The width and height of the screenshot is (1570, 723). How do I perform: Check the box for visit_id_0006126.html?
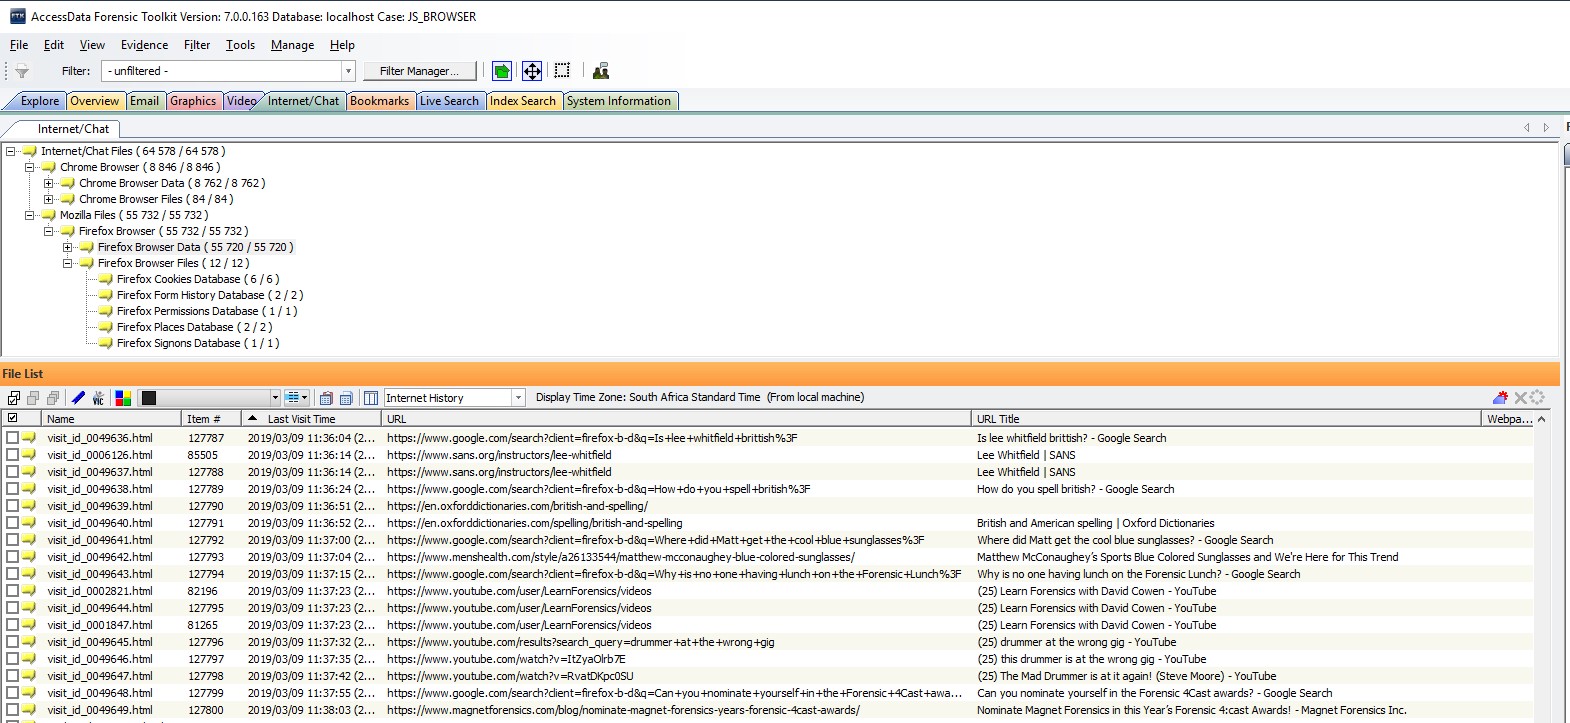pyautogui.click(x=12, y=455)
